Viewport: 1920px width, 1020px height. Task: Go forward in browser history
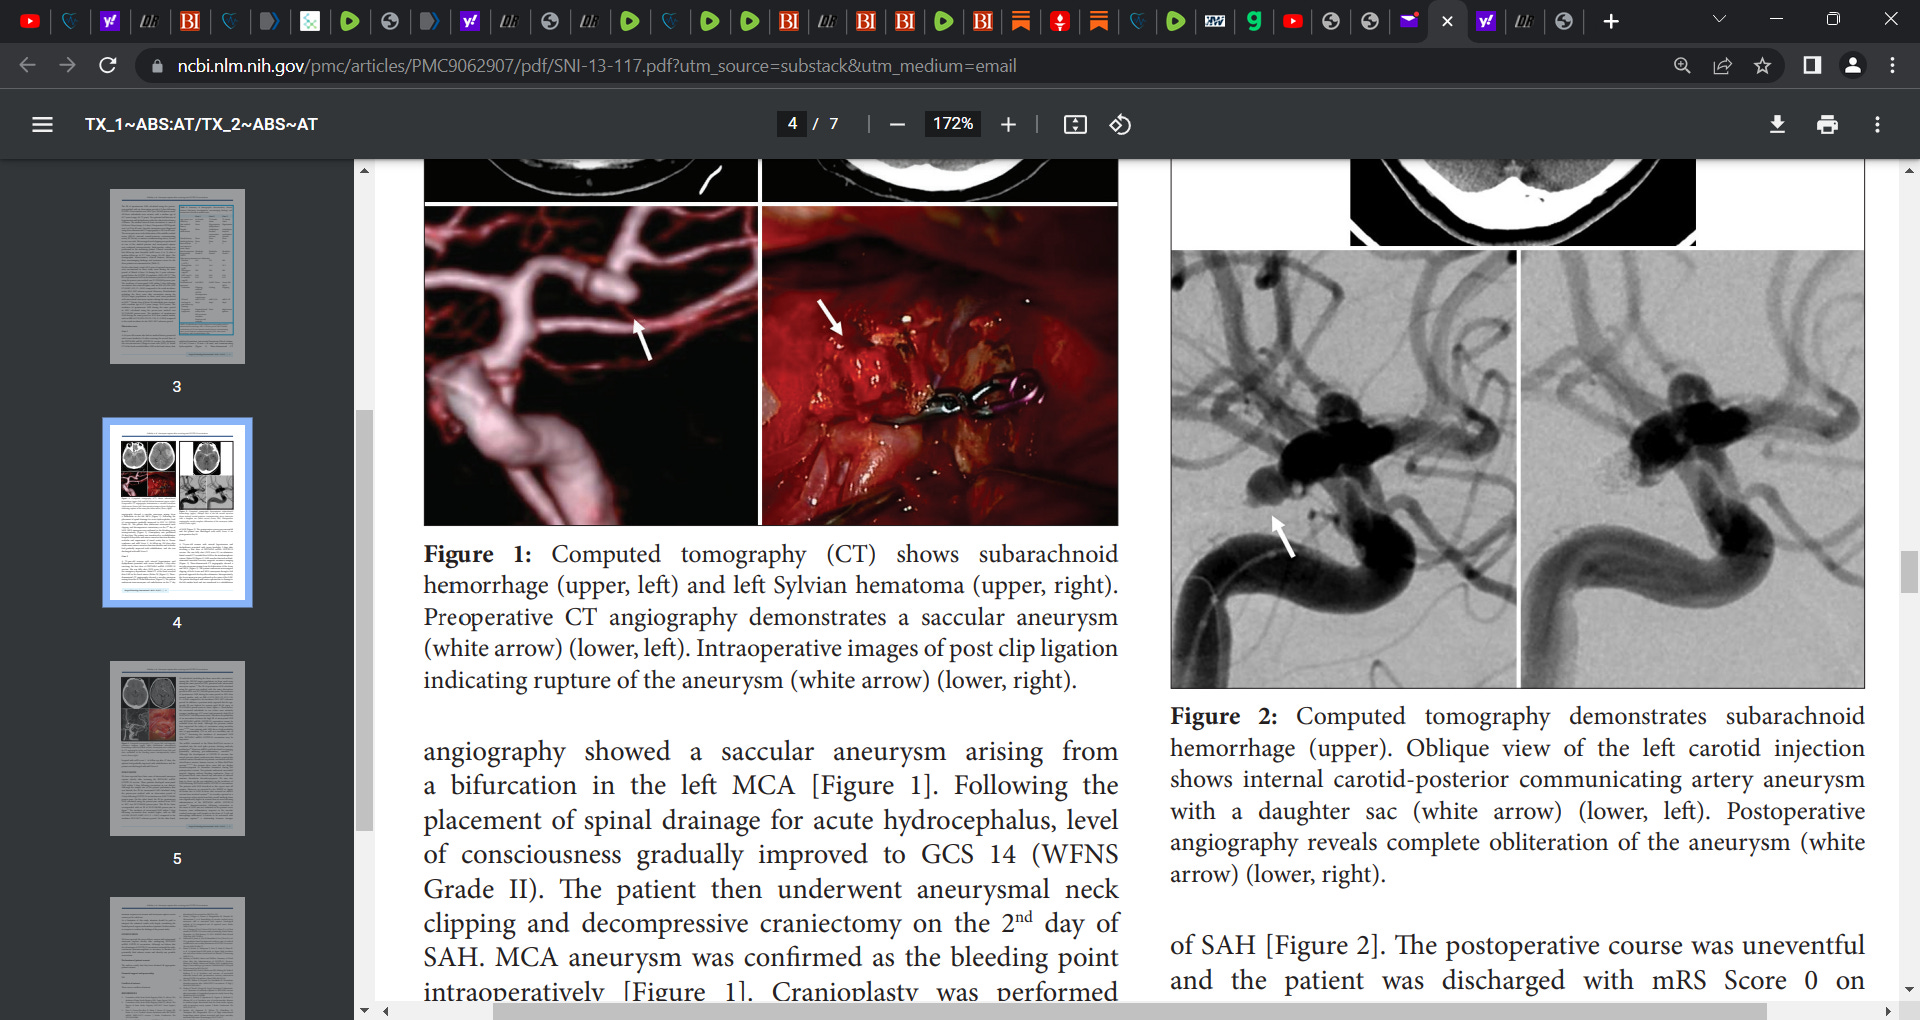(67, 65)
